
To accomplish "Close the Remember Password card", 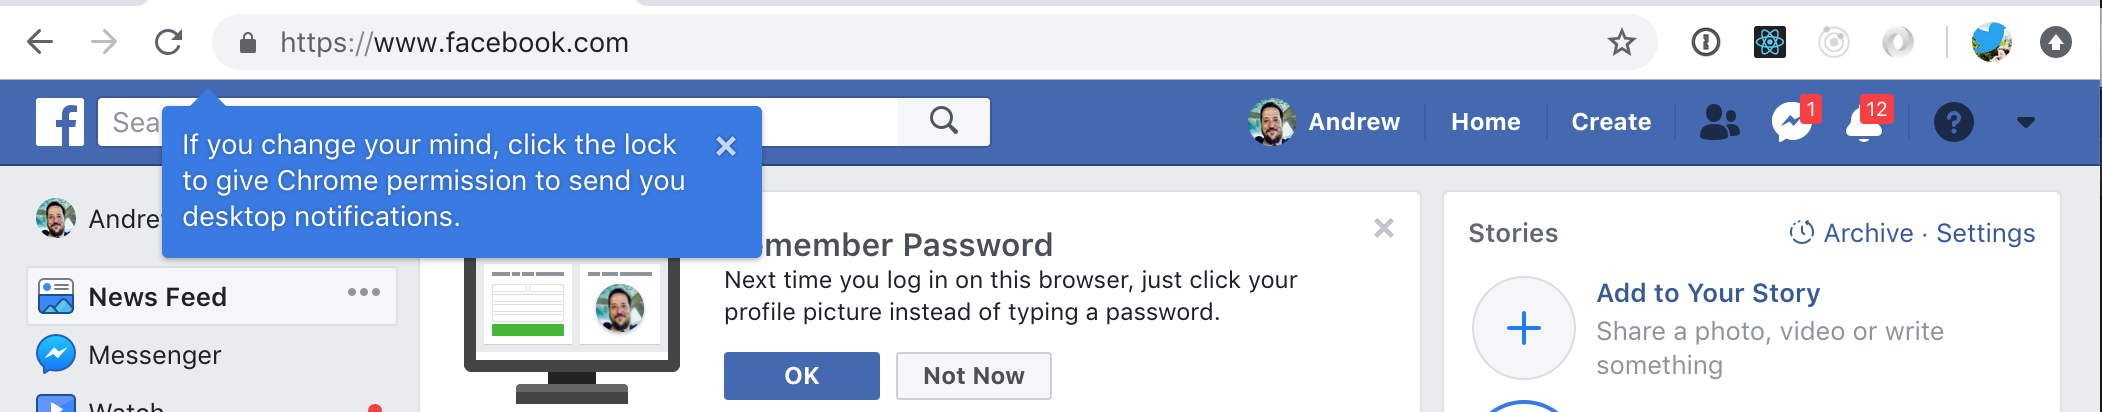I will [1384, 228].
